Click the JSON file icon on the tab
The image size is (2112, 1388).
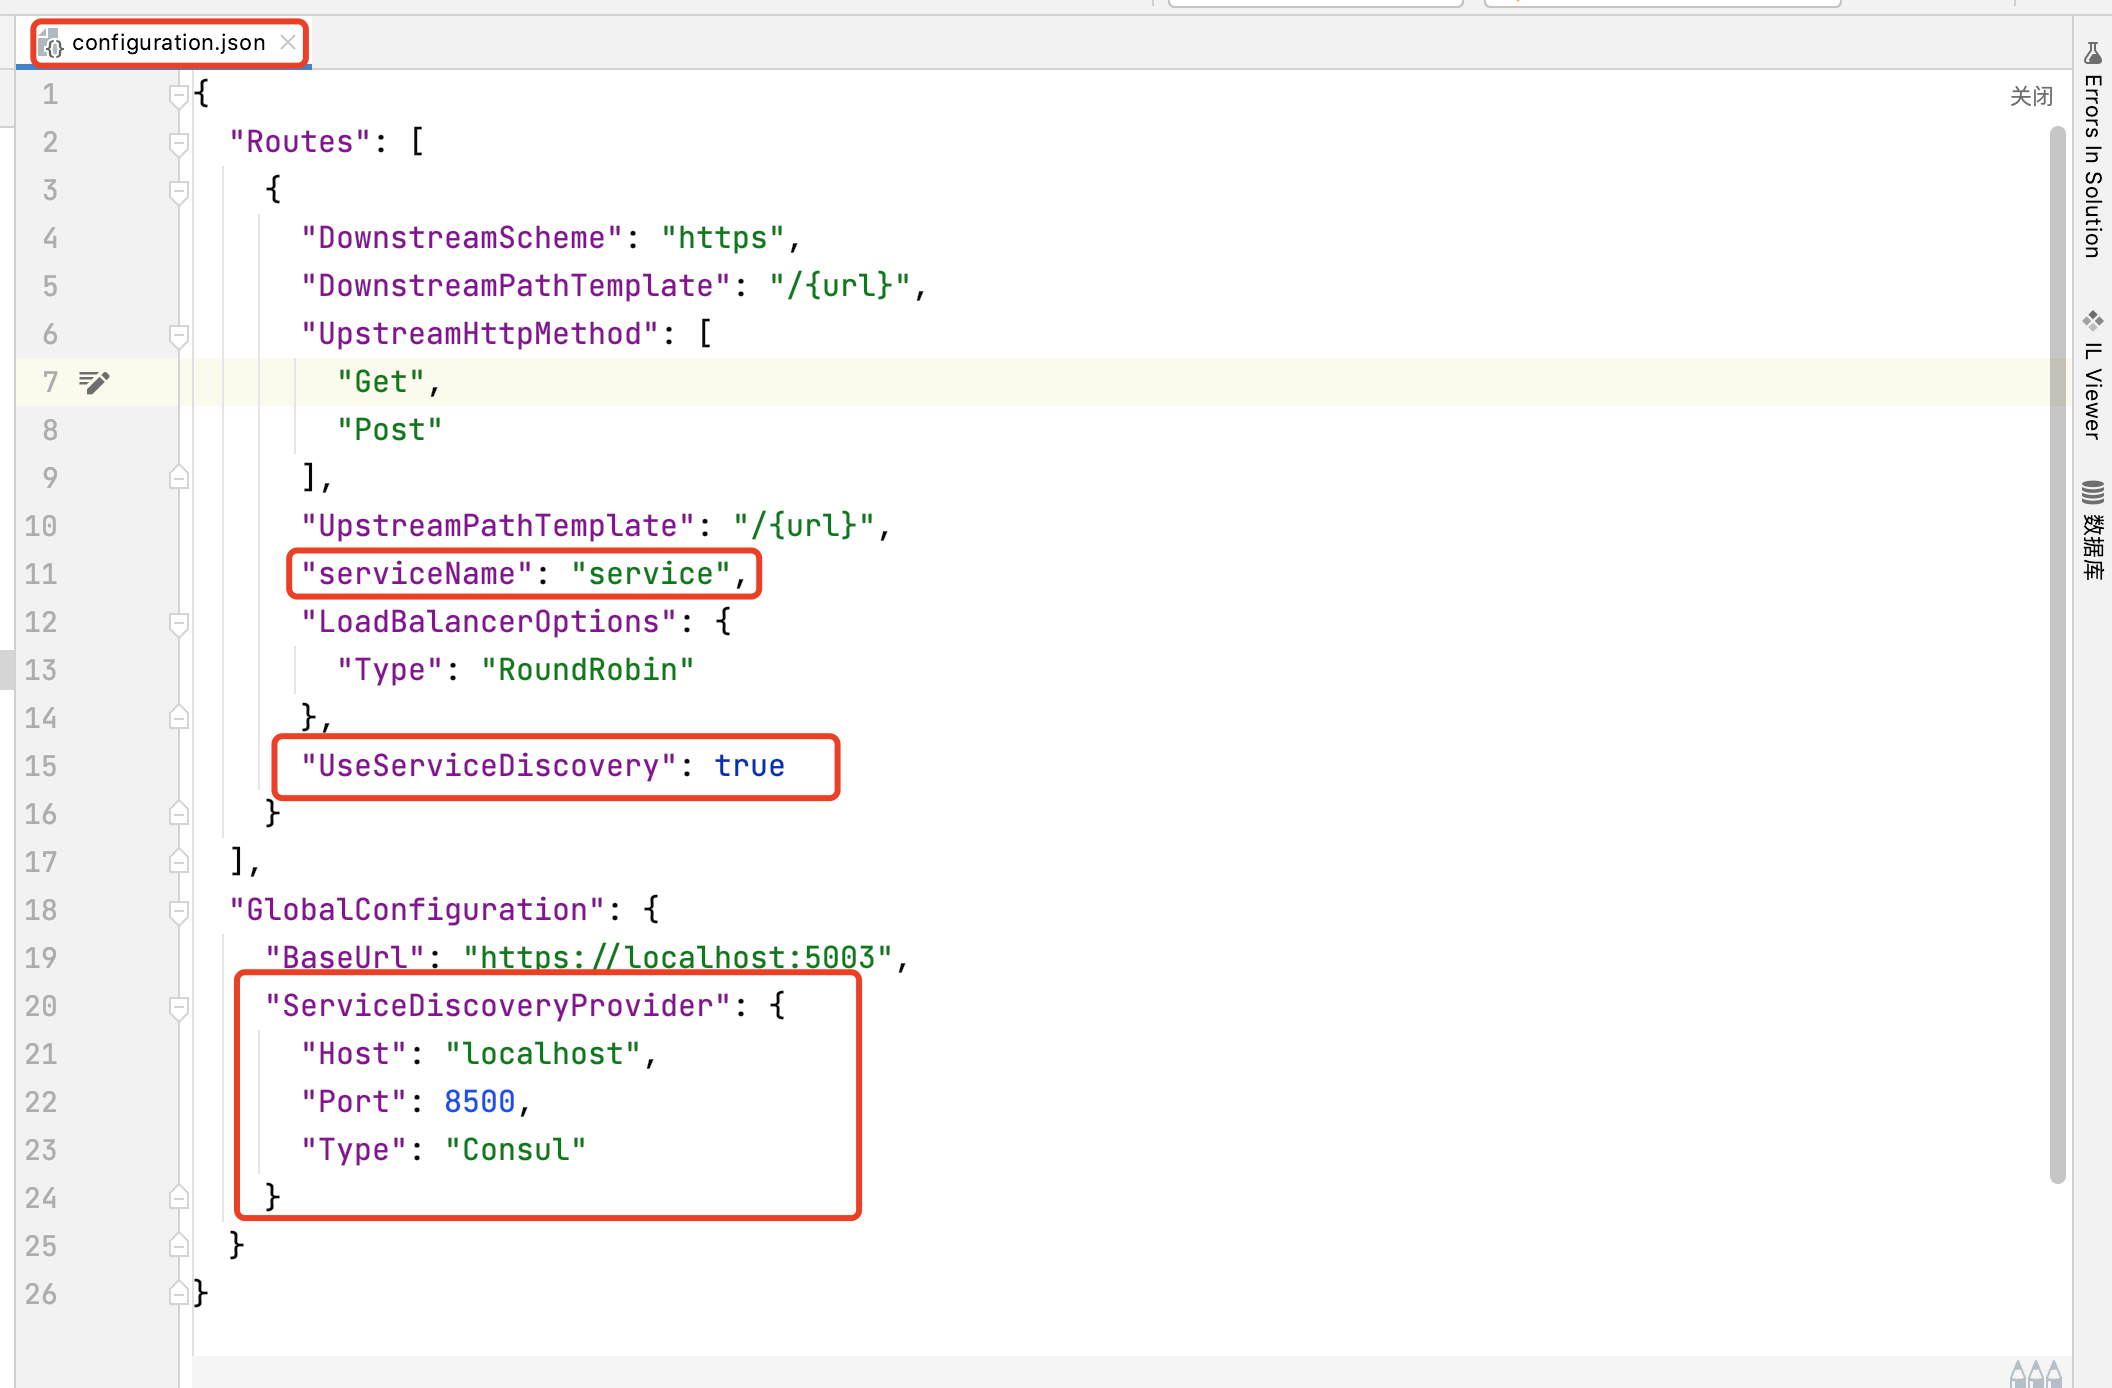[x=51, y=43]
